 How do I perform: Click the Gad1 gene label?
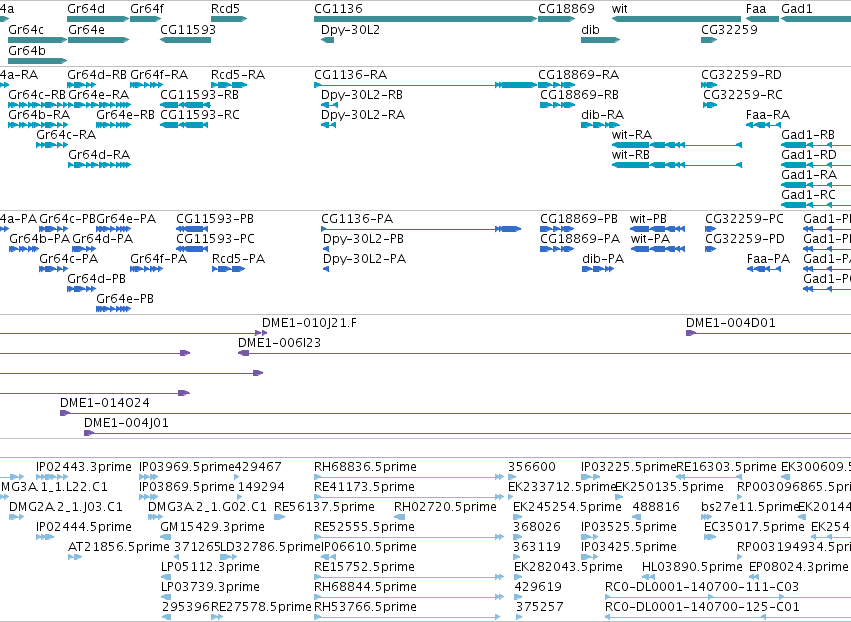click(x=797, y=9)
